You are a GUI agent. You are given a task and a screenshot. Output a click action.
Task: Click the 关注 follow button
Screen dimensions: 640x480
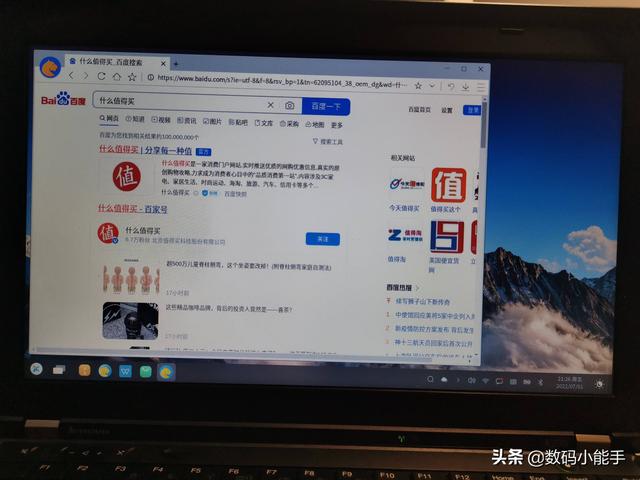pos(322,239)
